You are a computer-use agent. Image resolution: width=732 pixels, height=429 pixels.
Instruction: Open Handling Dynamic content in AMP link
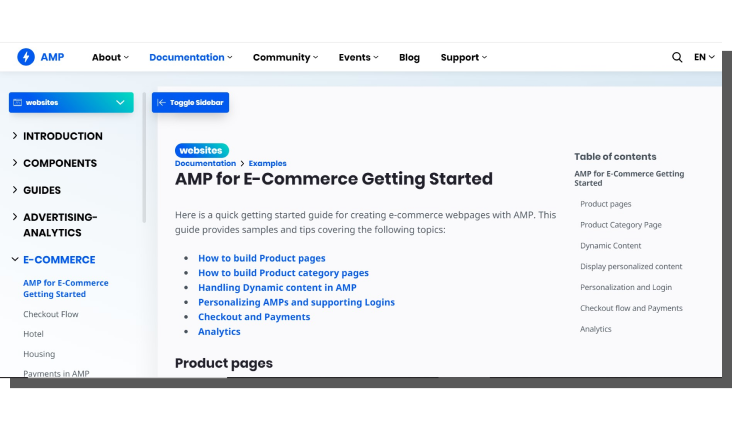[x=277, y=288]
